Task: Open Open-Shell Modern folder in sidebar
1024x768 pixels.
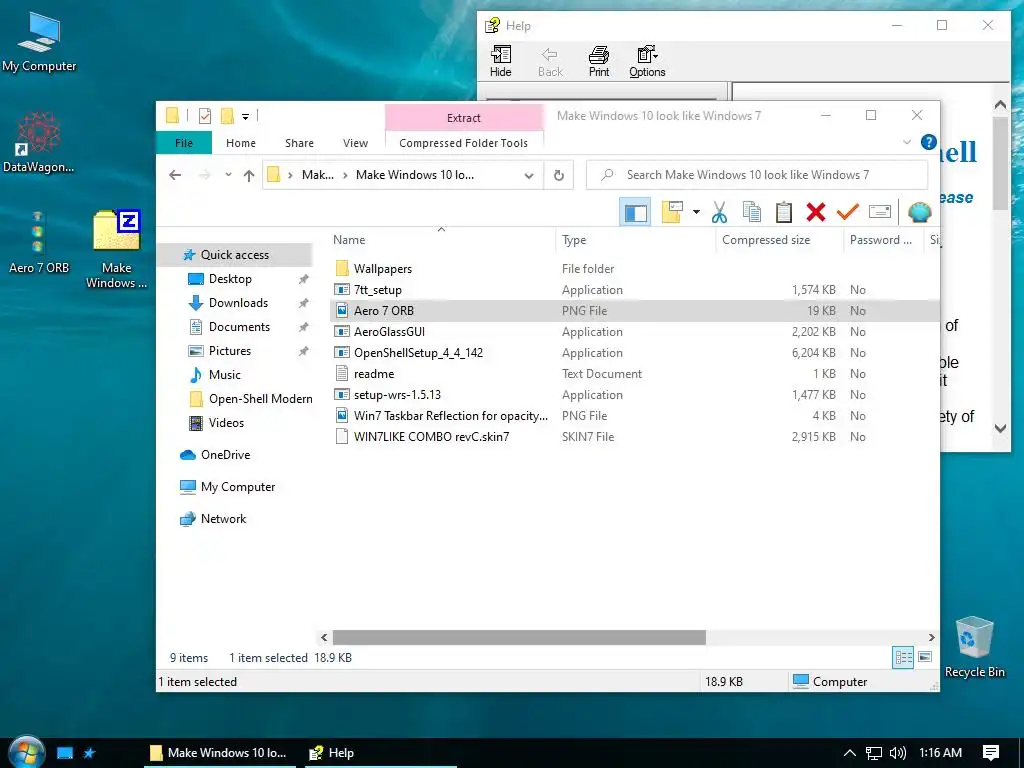Action: pos(261,399)
